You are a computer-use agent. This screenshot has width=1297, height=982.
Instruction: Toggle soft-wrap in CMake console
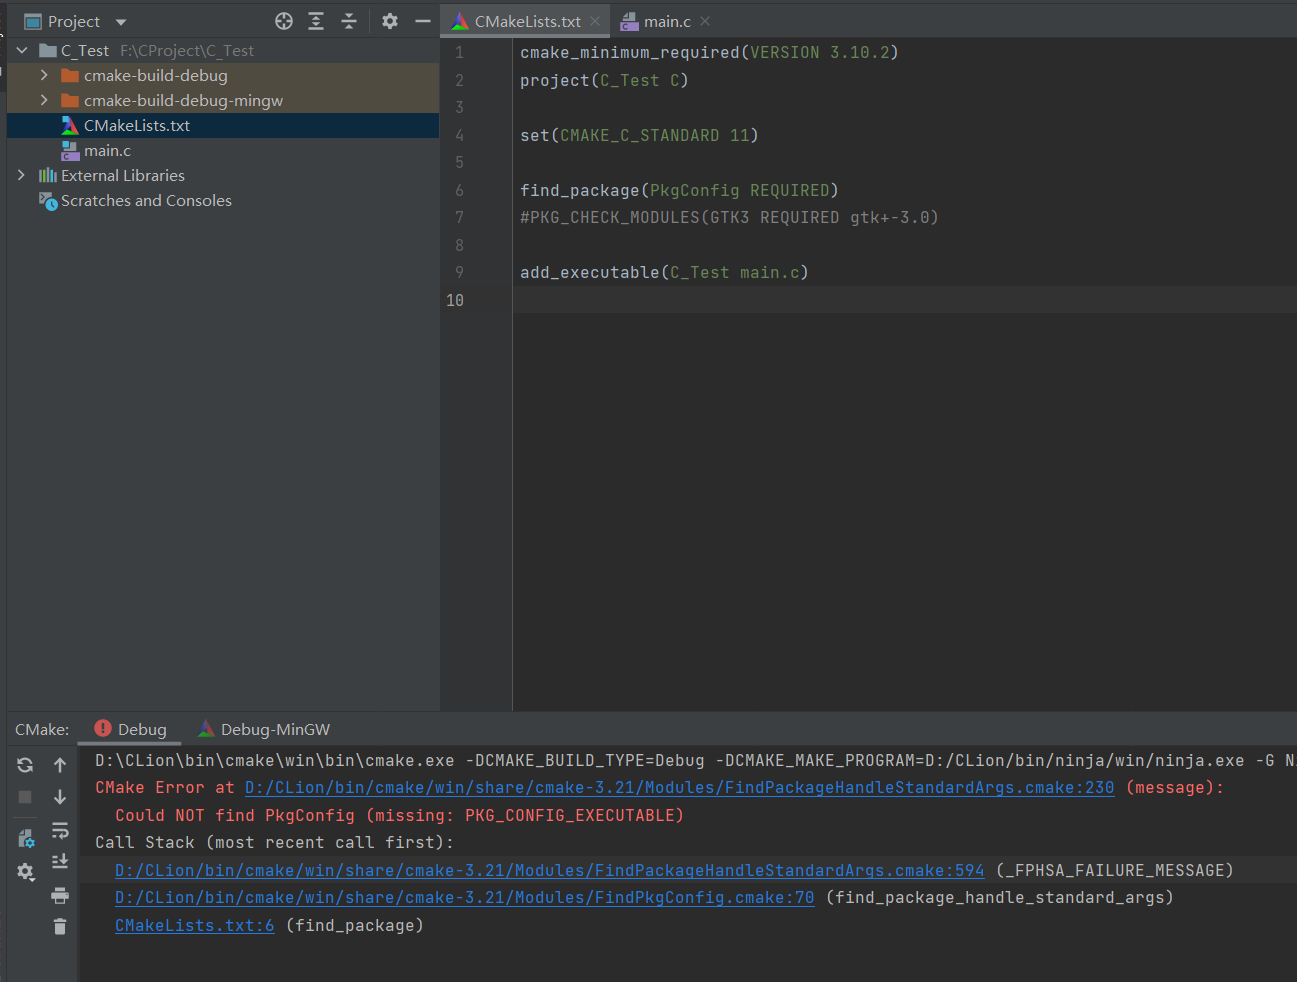pyautogui.click(x=60, y=830)
